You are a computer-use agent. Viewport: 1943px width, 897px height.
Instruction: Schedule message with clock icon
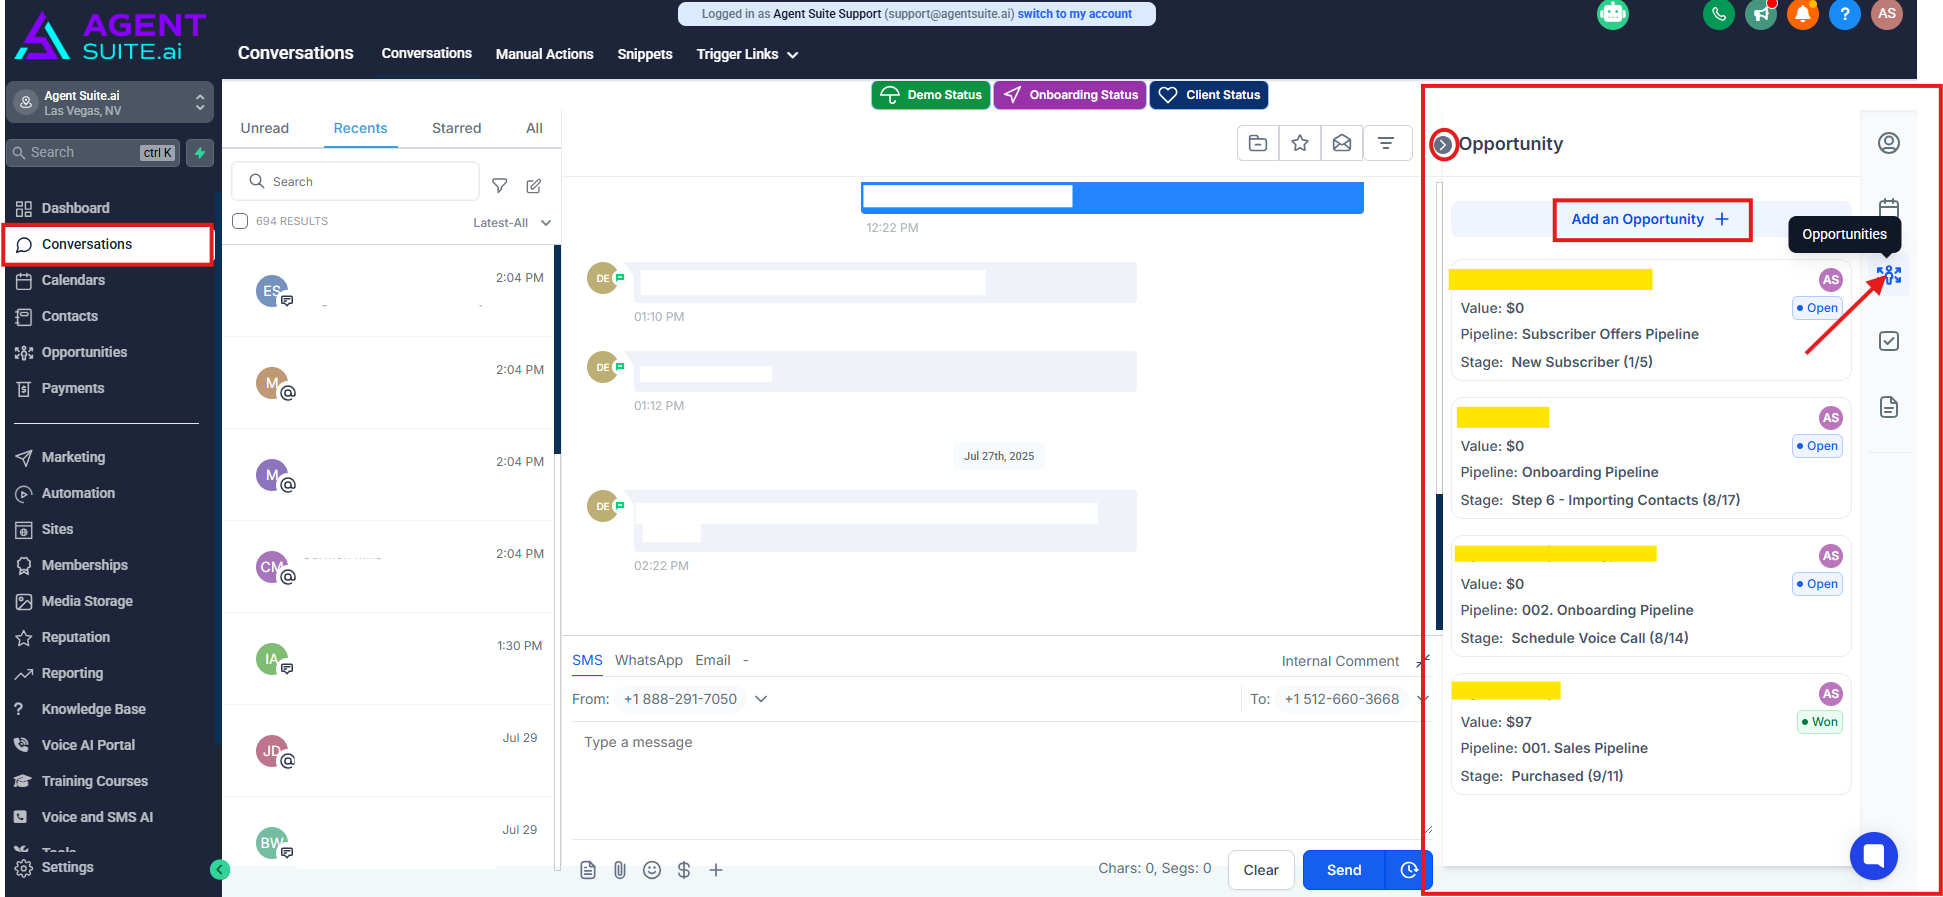pos(1409,870)
